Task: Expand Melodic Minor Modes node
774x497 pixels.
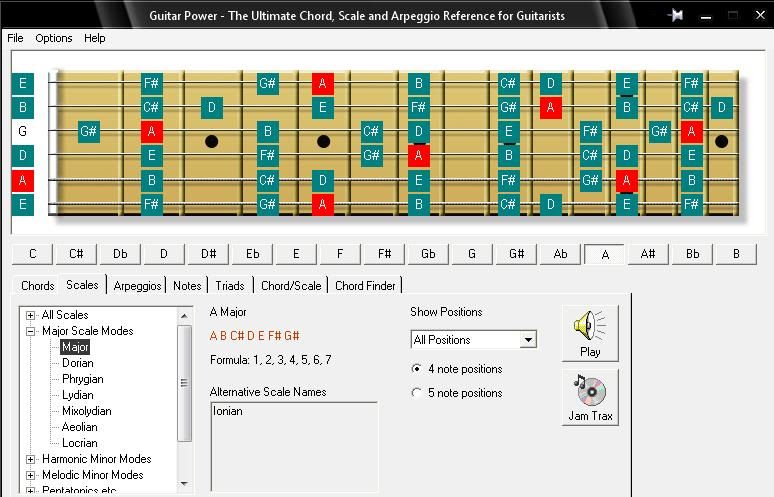Action: pos(31,475)
